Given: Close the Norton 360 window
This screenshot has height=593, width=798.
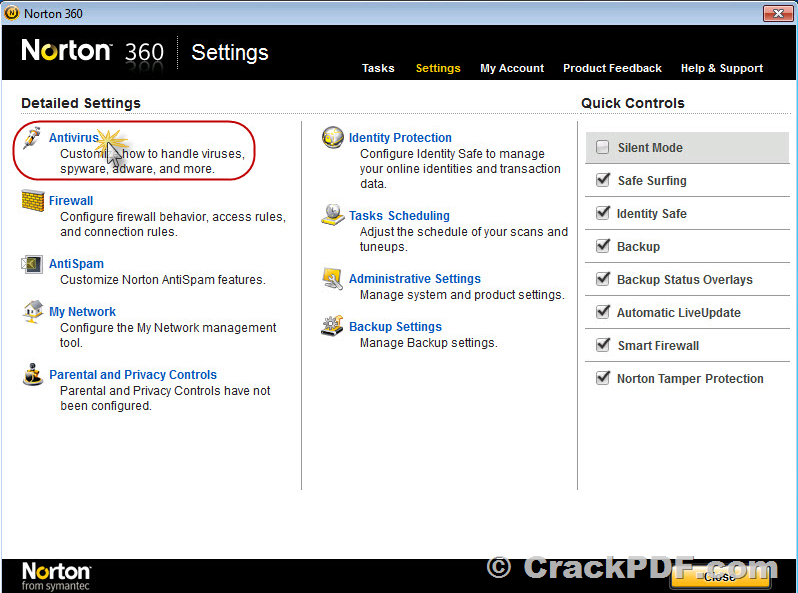Looking at the screenshot, I should (x=778, y=13).
